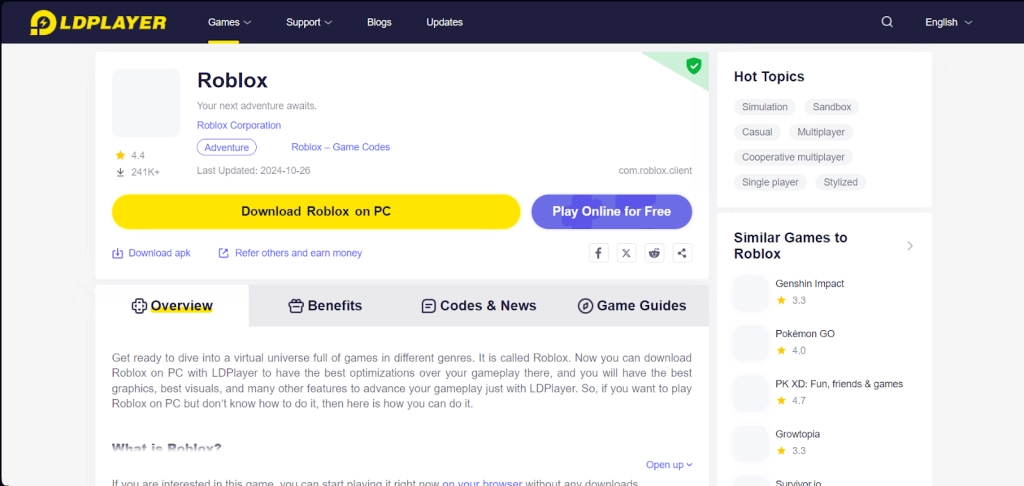Select the Sandbox hot topic
The image size is (1024, 486).
[832, 107]
